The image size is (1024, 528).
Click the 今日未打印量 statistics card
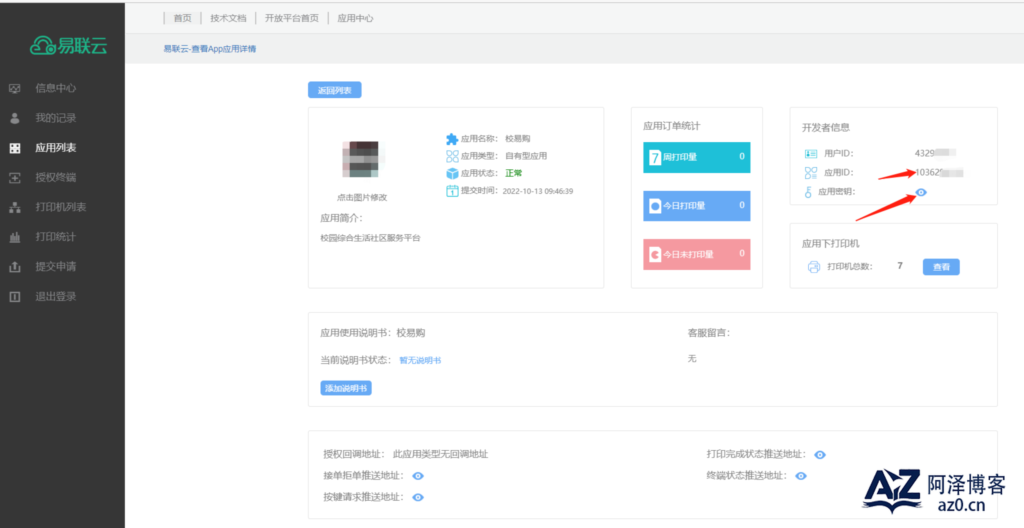(x=697, y=254)
